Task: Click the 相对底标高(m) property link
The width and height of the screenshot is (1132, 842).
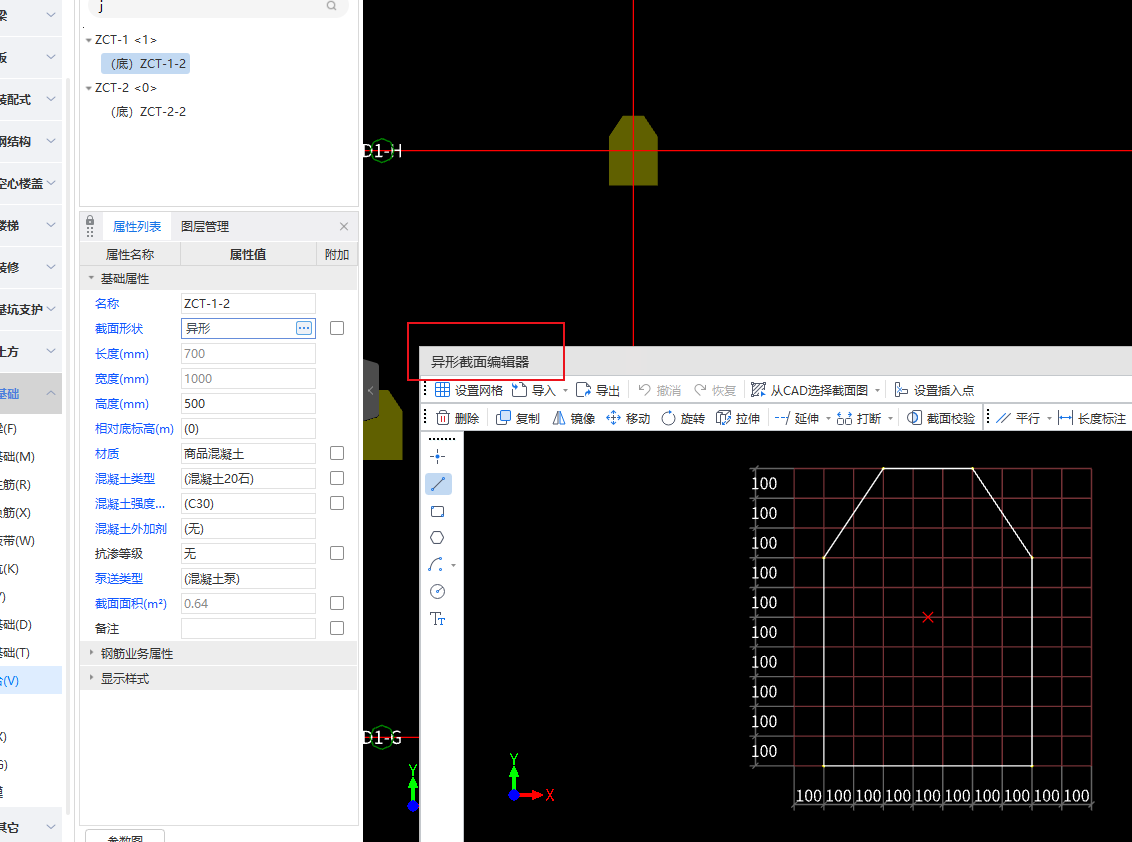Action: click(x=134, y=429)
